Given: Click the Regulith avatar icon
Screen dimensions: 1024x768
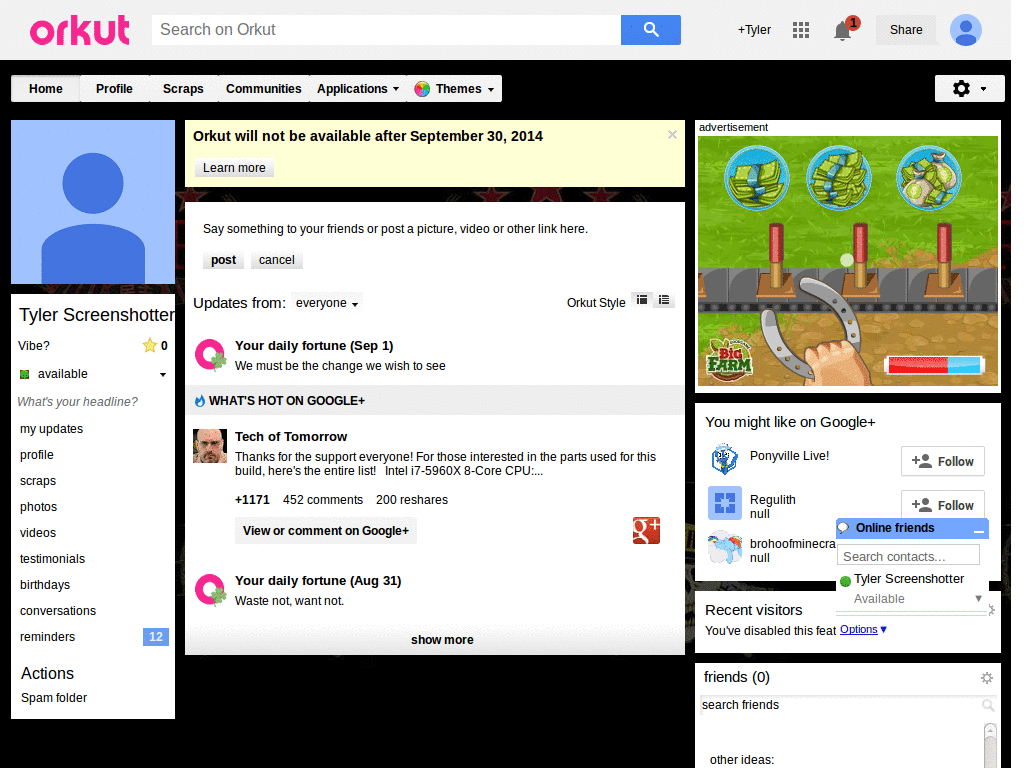Looking at the screenshot, I should click(x=725, y=503).
